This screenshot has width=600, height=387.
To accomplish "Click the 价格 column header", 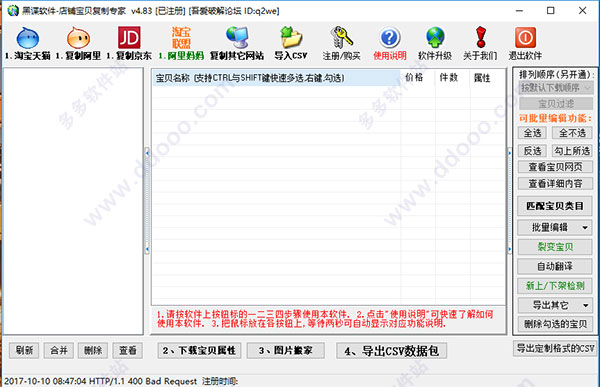I will point(418,78).
